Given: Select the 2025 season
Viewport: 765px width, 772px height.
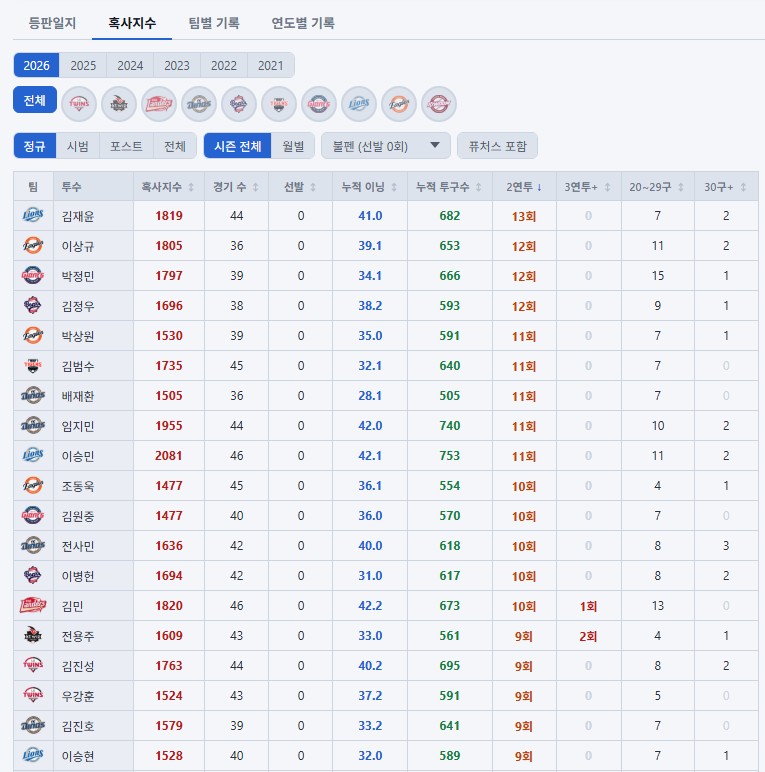Looking at the screenshot, I should tap(83, 65).
